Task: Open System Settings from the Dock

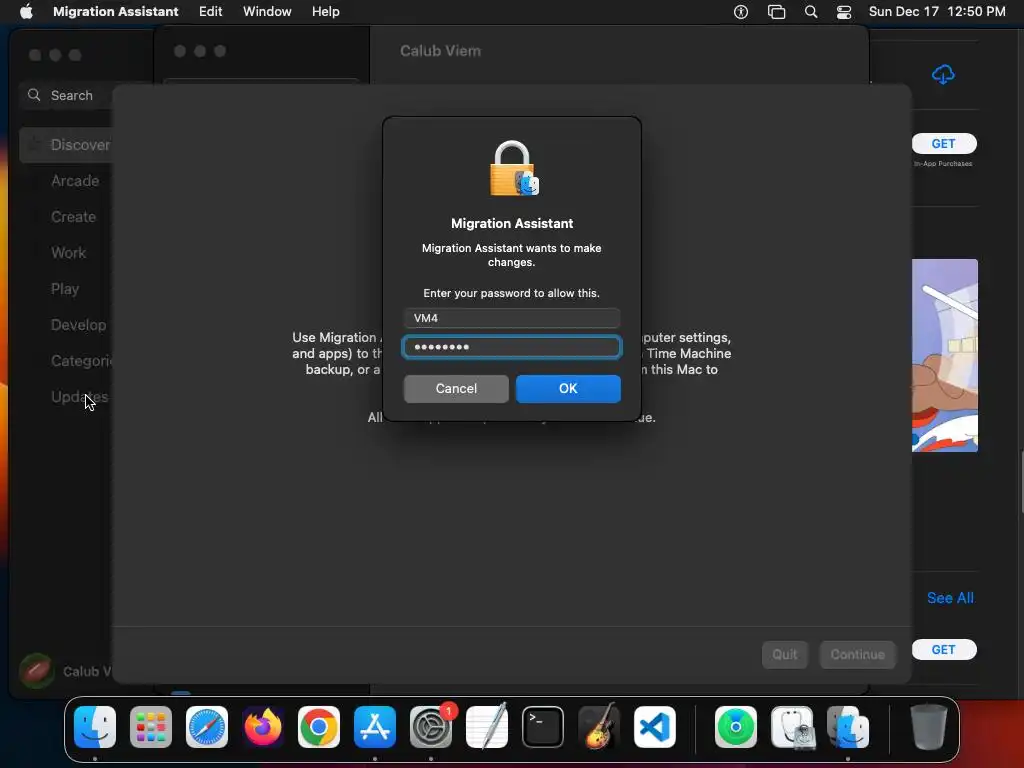Action: pos(431,727)
